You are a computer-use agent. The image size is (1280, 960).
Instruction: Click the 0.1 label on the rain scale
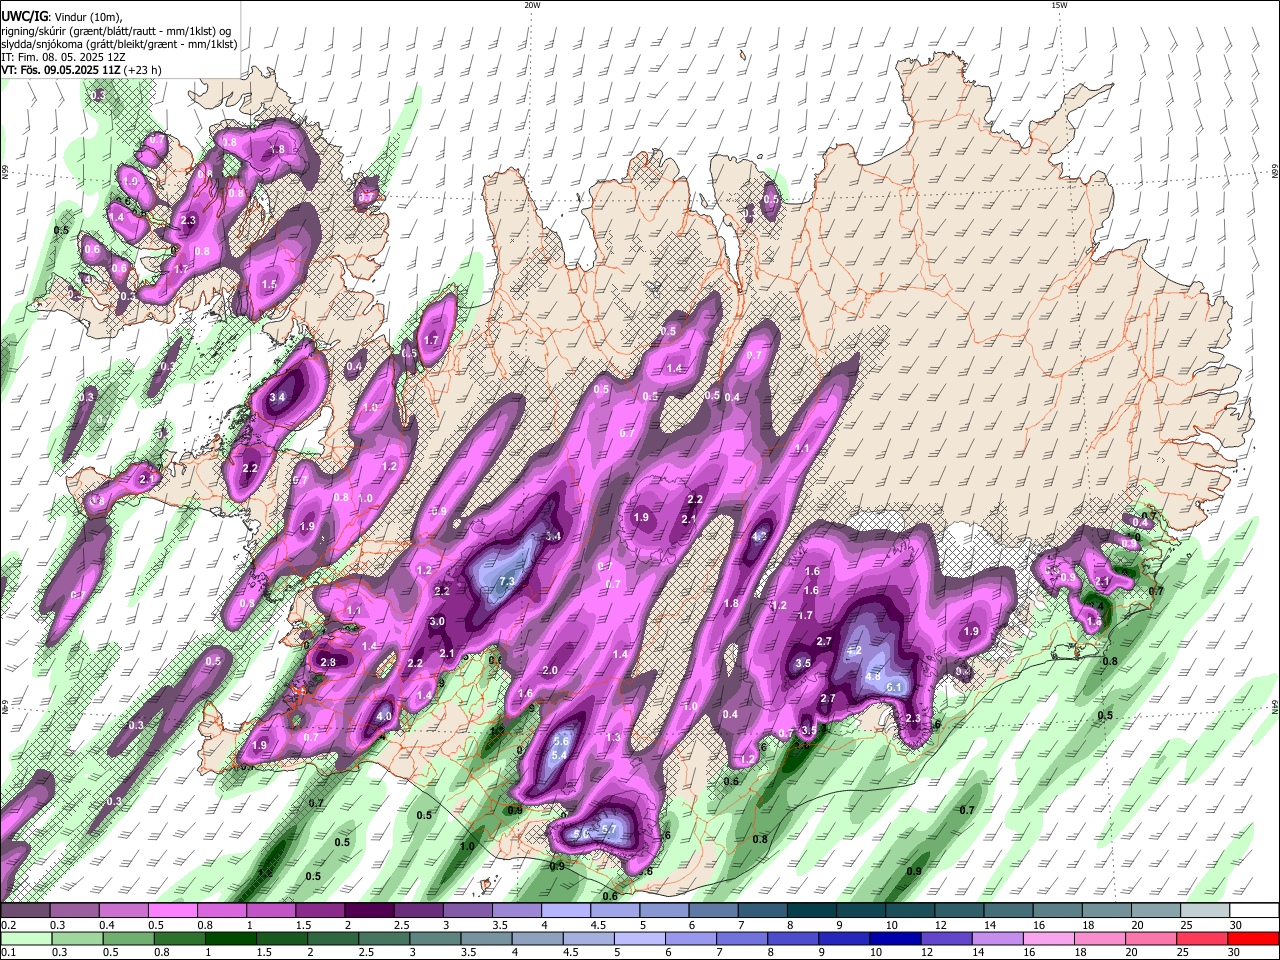(x=8, y=952)
